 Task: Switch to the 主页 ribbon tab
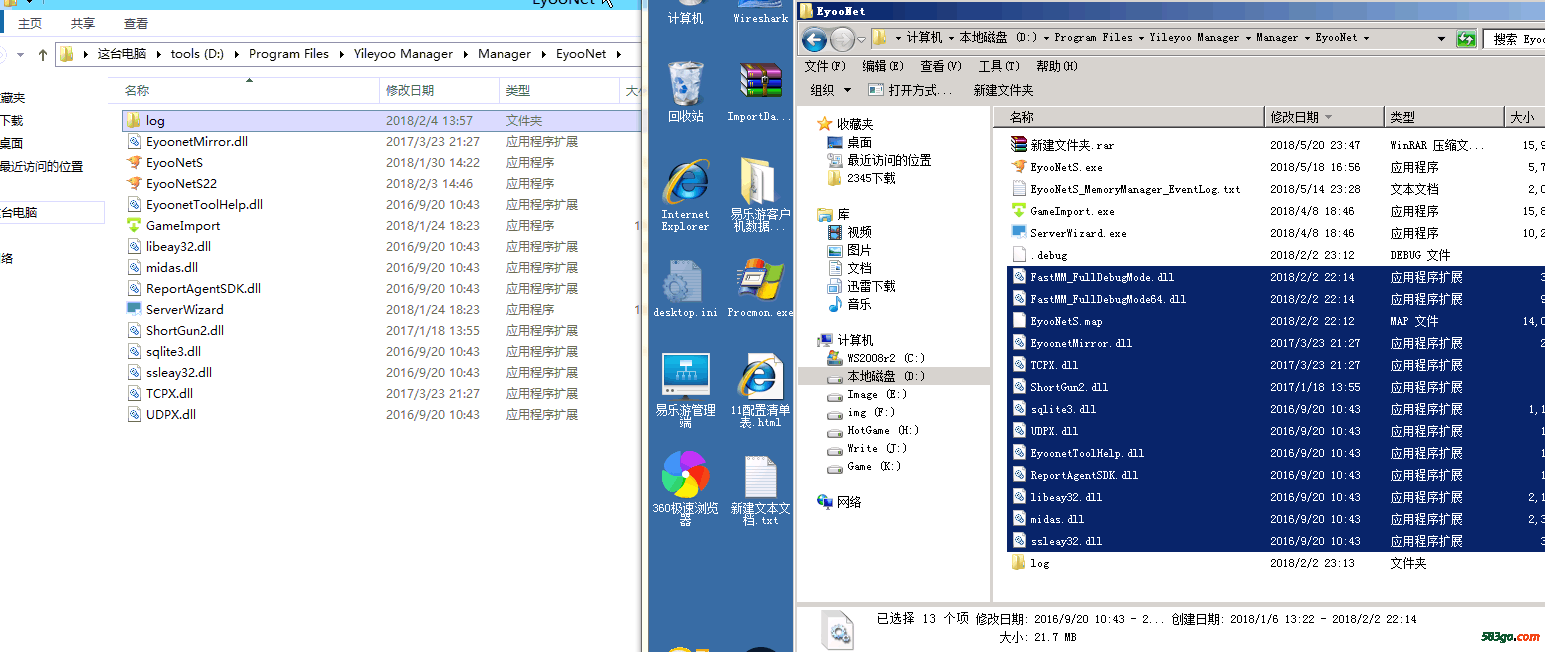(x=30, y=23)
